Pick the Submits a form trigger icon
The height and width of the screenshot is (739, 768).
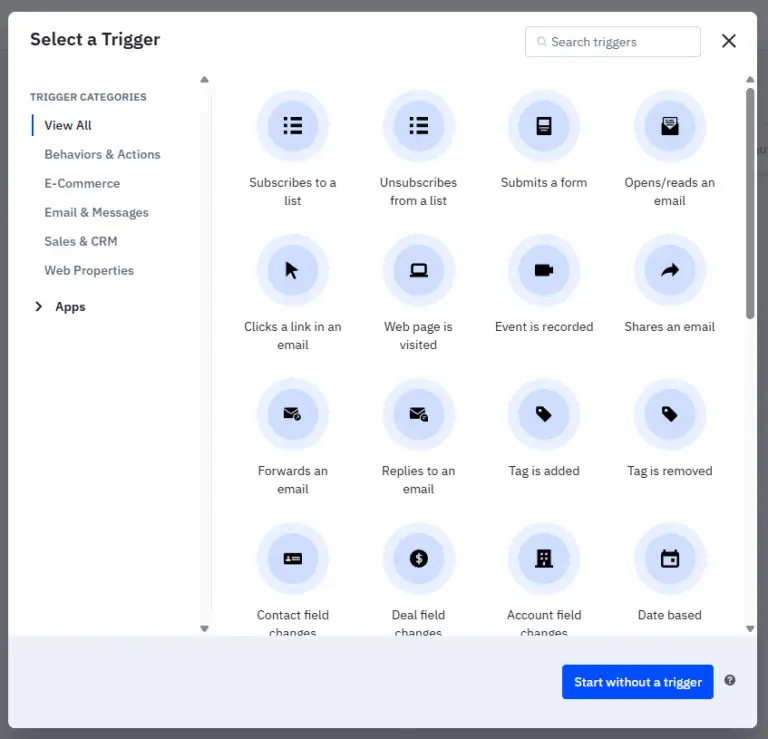coord(544,126)
